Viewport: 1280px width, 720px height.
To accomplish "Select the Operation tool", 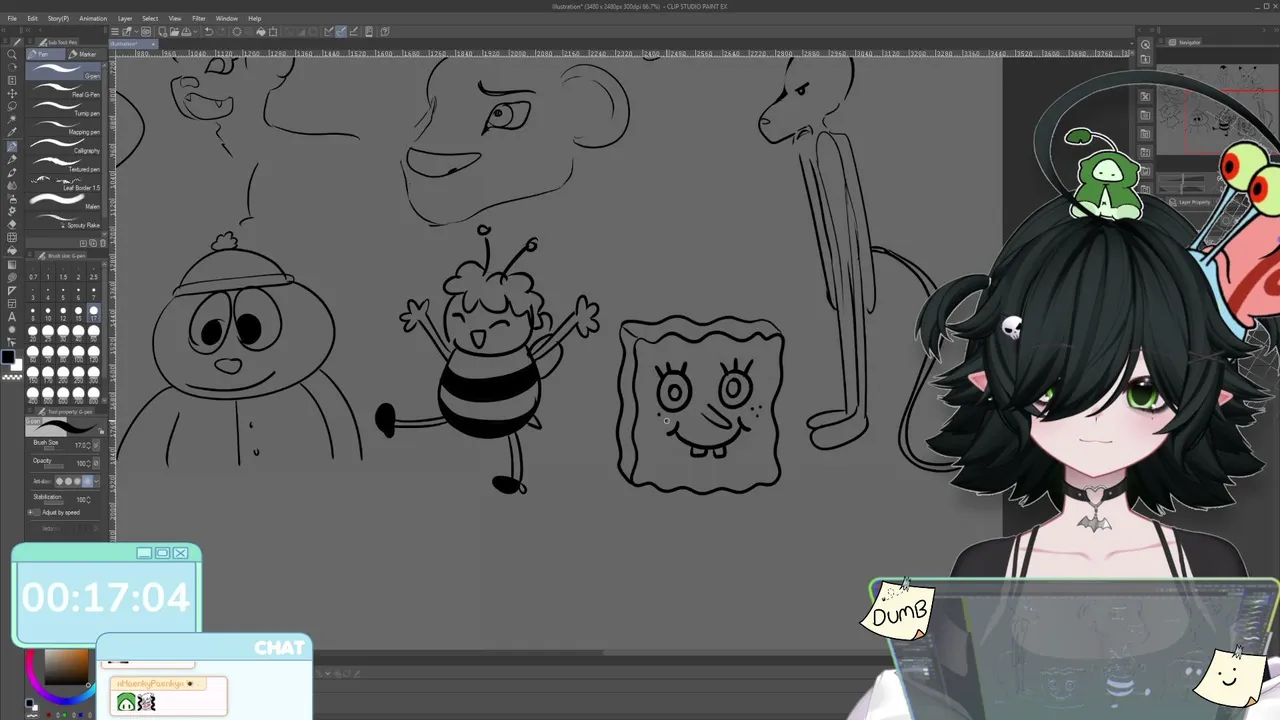I will point(12,80).
